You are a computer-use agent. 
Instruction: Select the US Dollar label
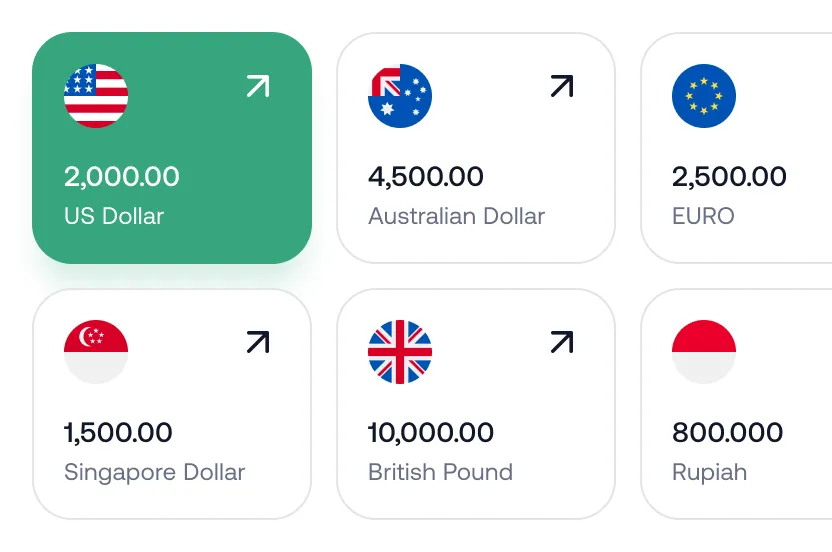[x=114, y=216]
